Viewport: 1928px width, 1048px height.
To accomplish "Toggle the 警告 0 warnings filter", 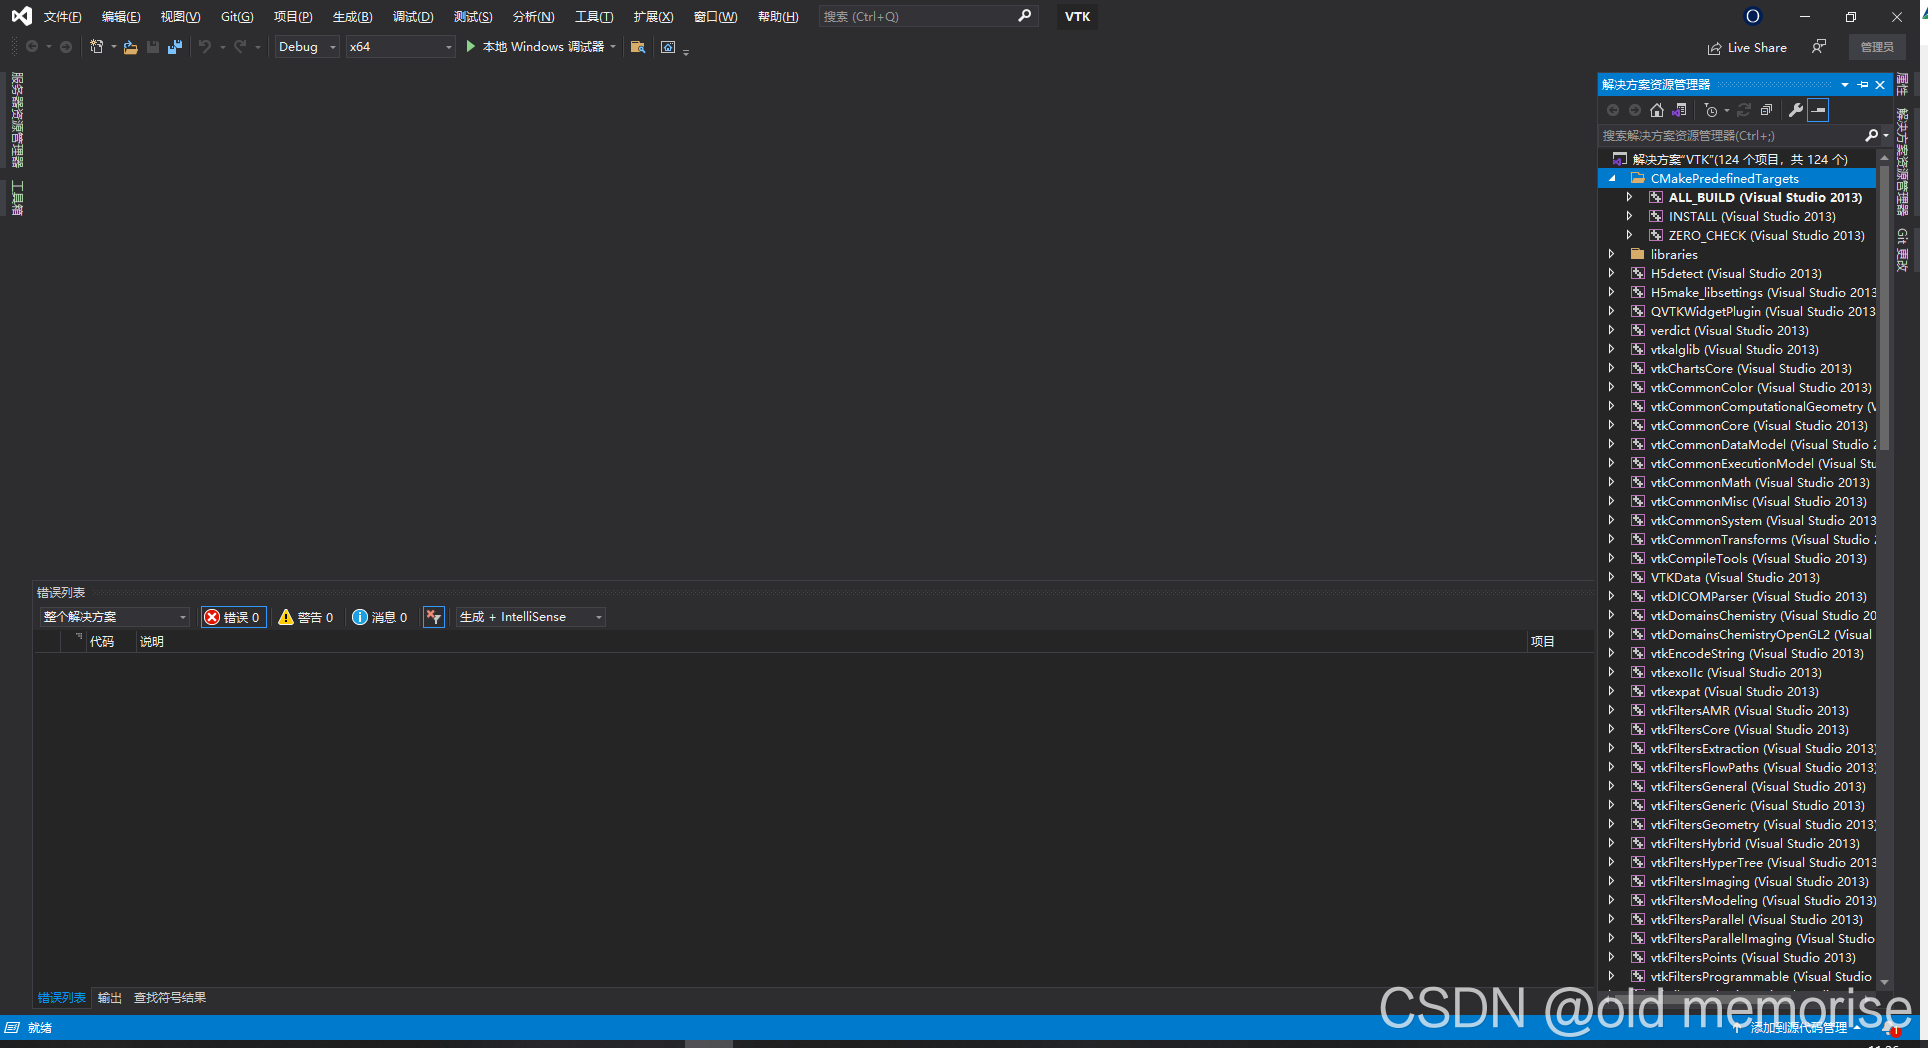I will pos(306,617).
